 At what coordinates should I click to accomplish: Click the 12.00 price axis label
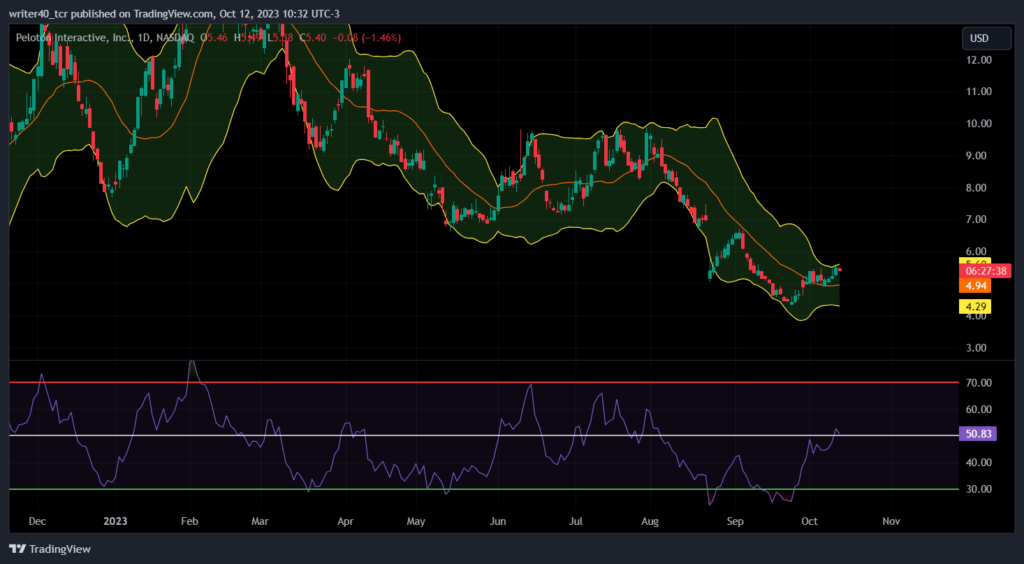979,59
